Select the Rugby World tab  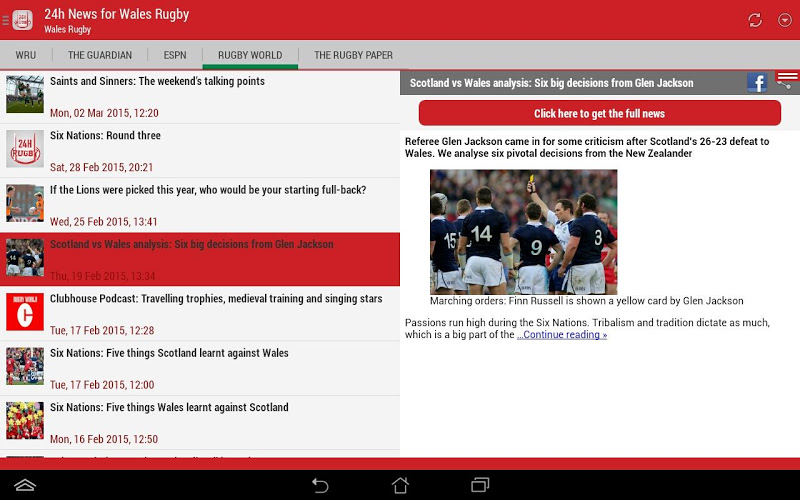pyautogui.click(x=250, y=55)
